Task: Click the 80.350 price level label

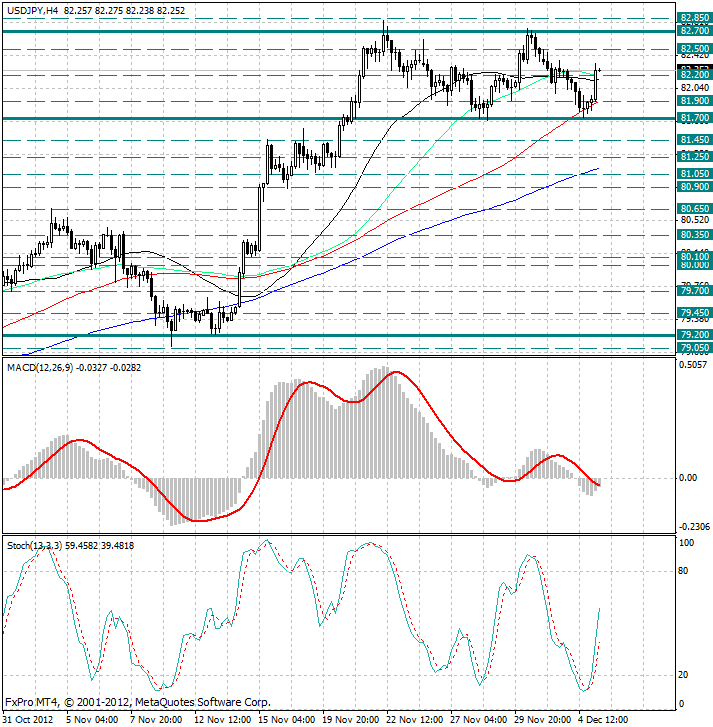Action: pyautogui.click(x=694, y=235)
